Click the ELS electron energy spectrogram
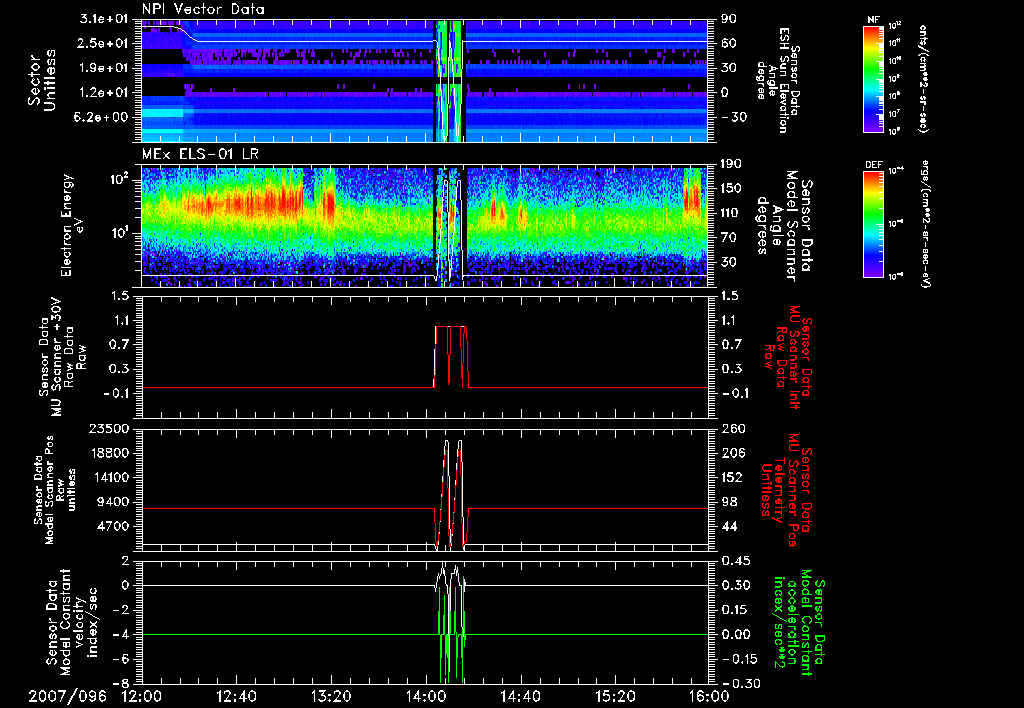Image resolution: width=1024 pixels, height=708 pixels. point(425,225)
